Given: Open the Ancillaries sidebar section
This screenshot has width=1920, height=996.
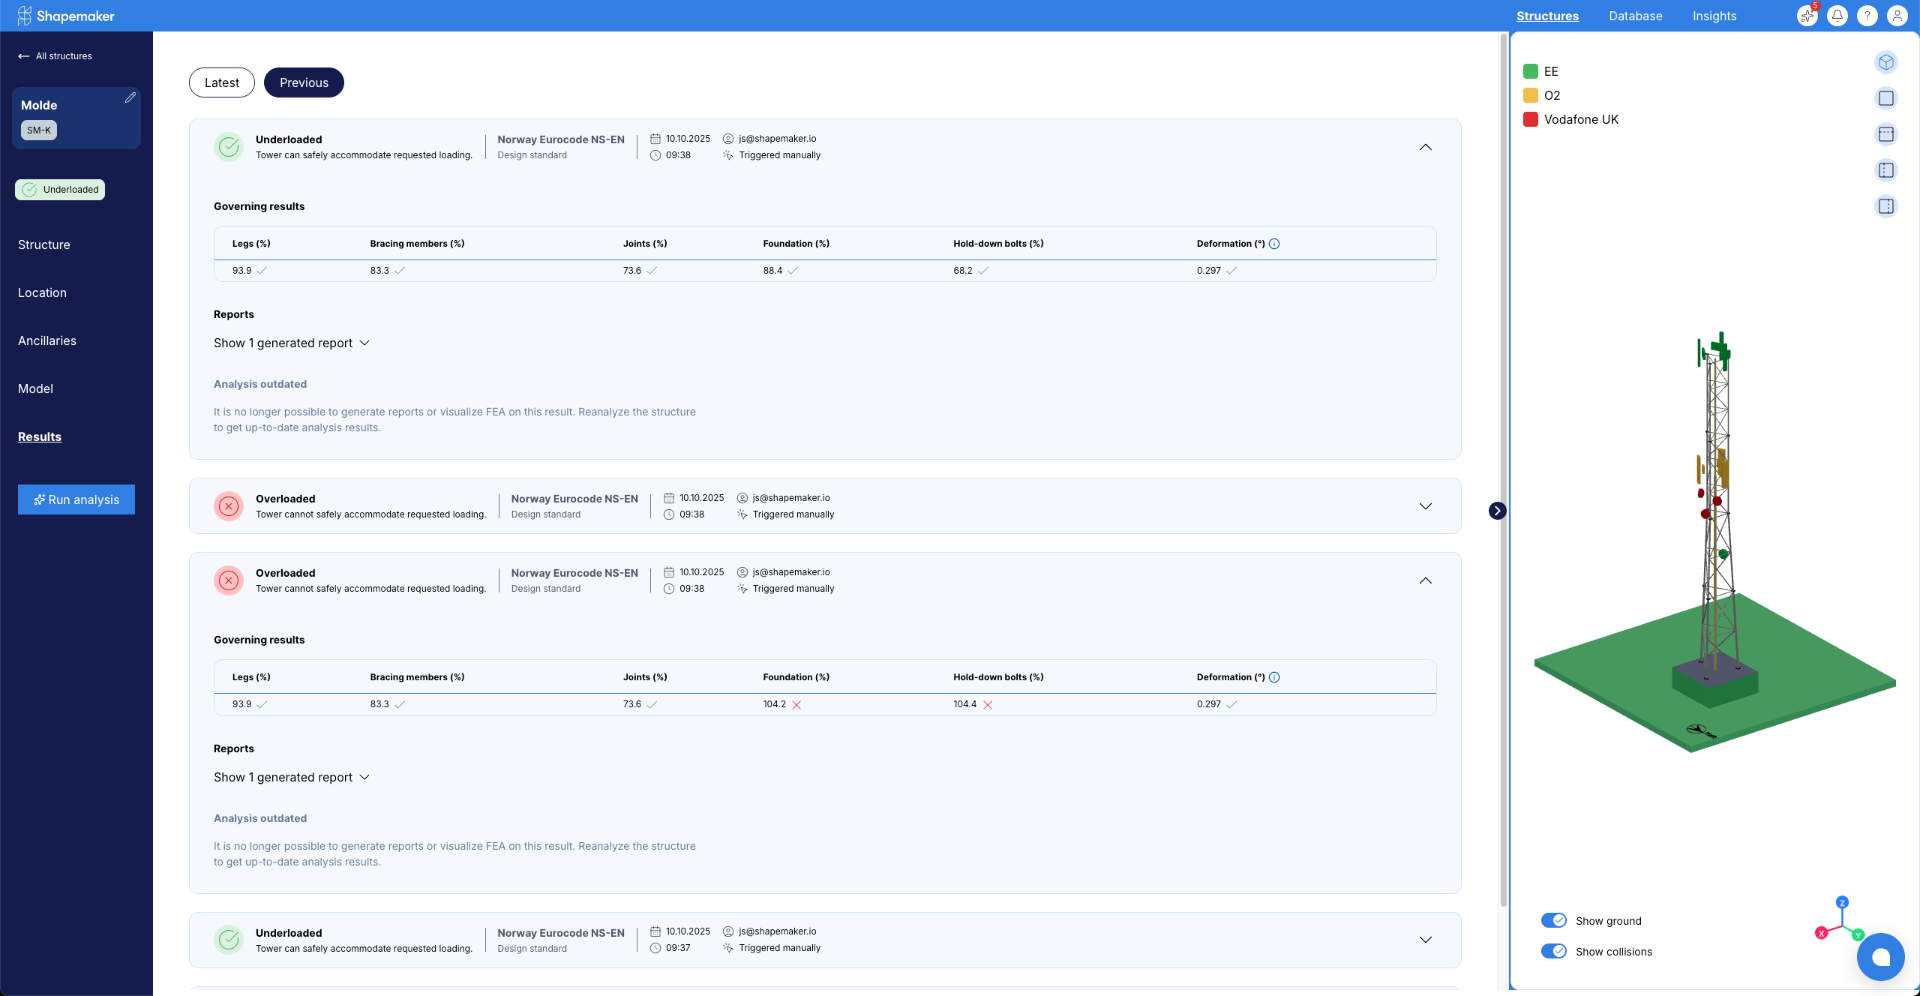Looking at the screenshot, I should (x=47, y=341).
